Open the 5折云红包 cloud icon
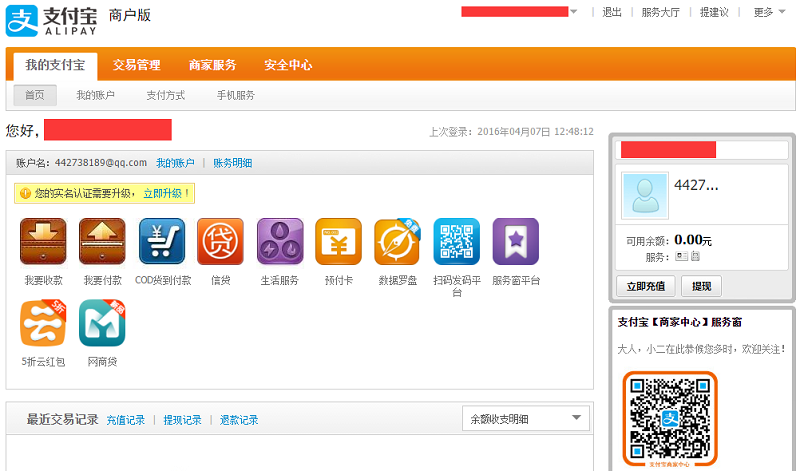The image size is (800, 471). click(43, 323)
